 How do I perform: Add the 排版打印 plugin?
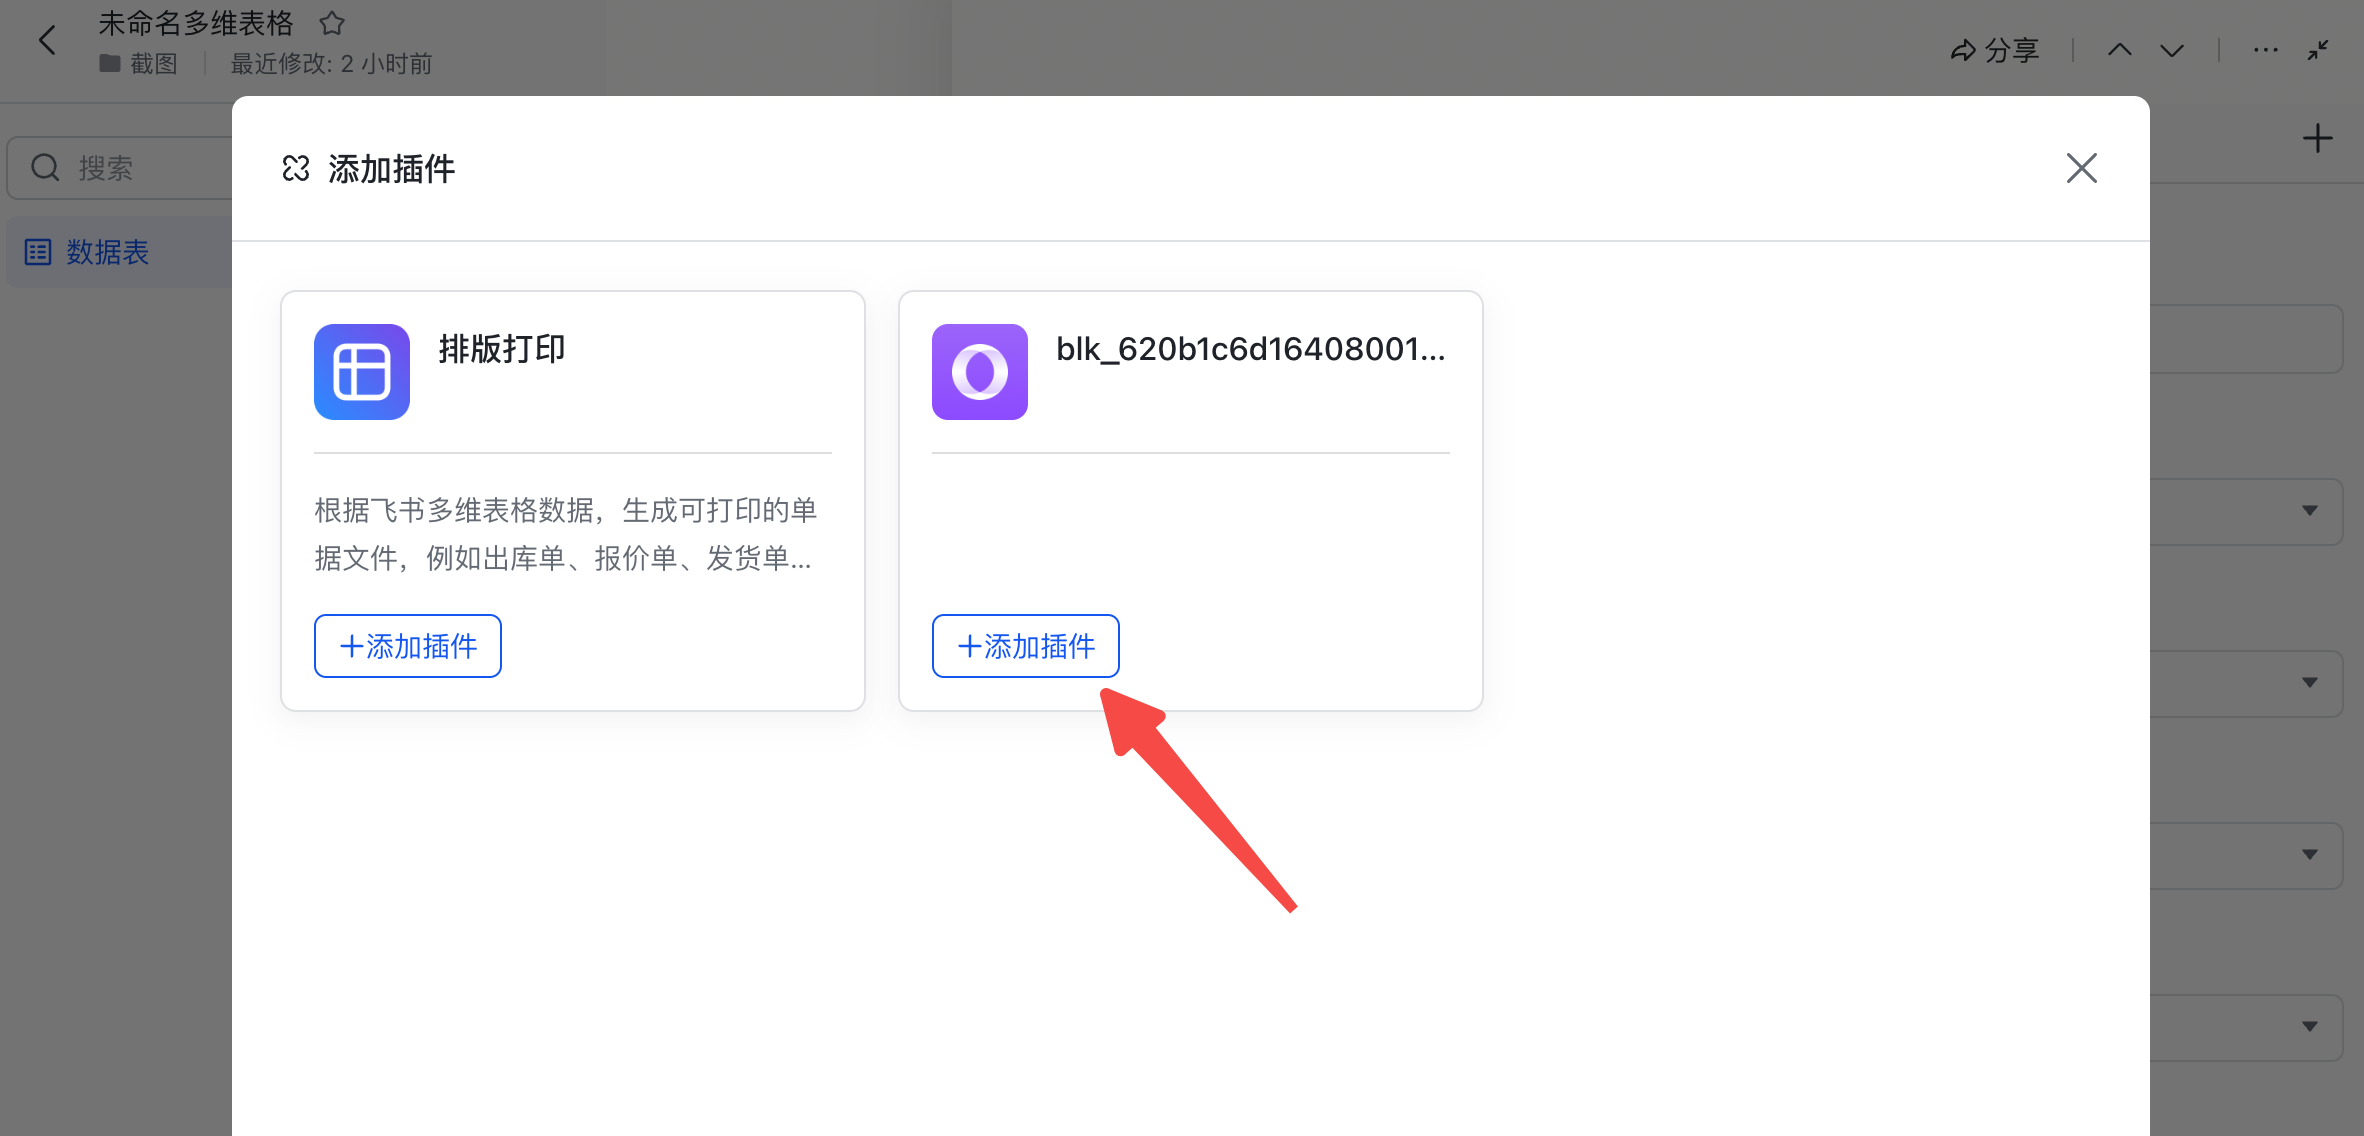408,646
